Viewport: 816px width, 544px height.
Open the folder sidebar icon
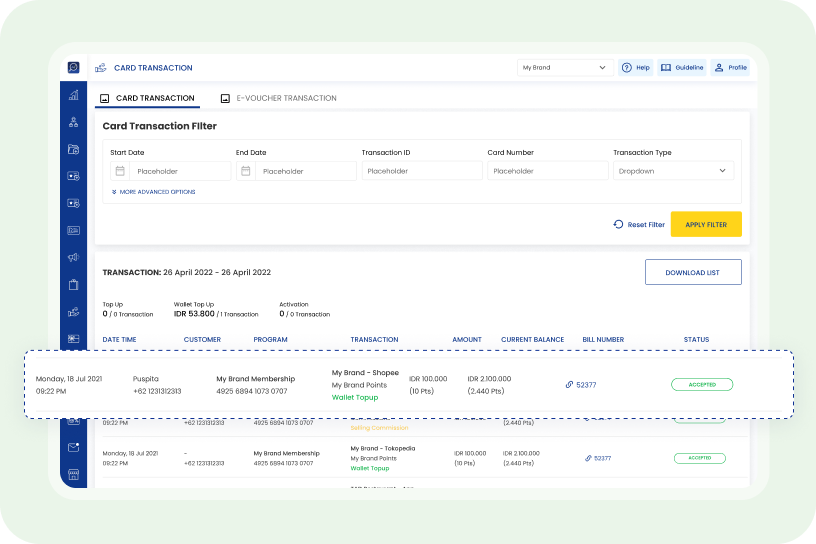coord(73,149)
